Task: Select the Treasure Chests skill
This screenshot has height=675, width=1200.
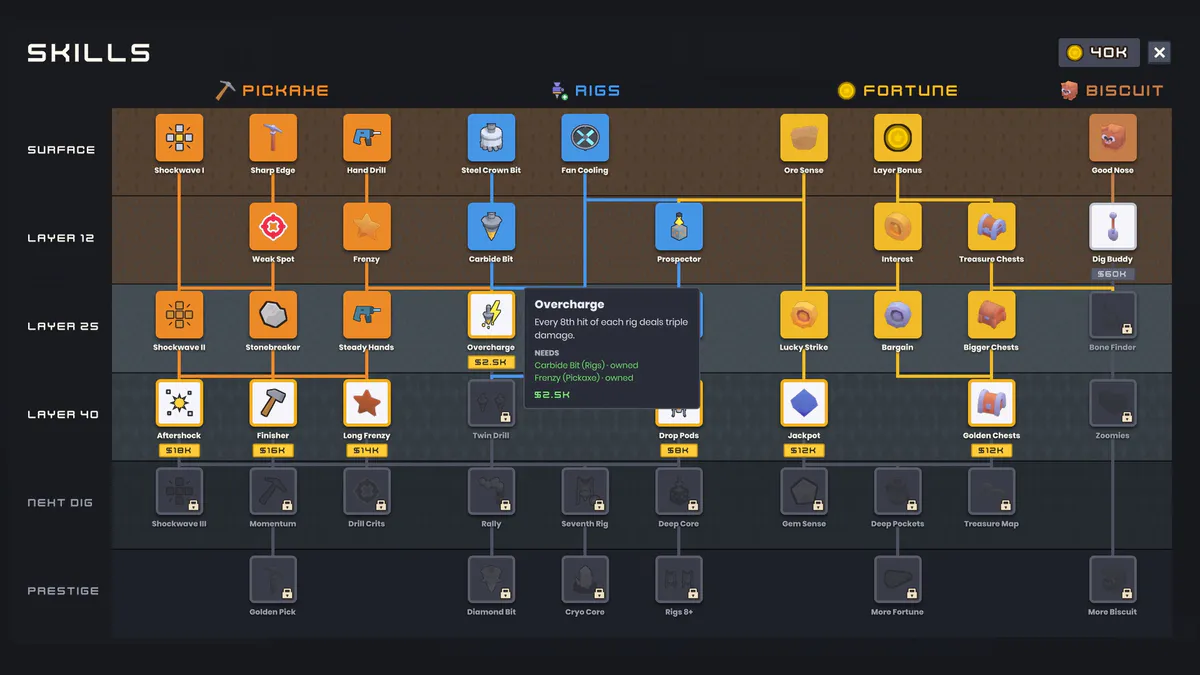Action: pyautogui.click(x=991, y=227)
